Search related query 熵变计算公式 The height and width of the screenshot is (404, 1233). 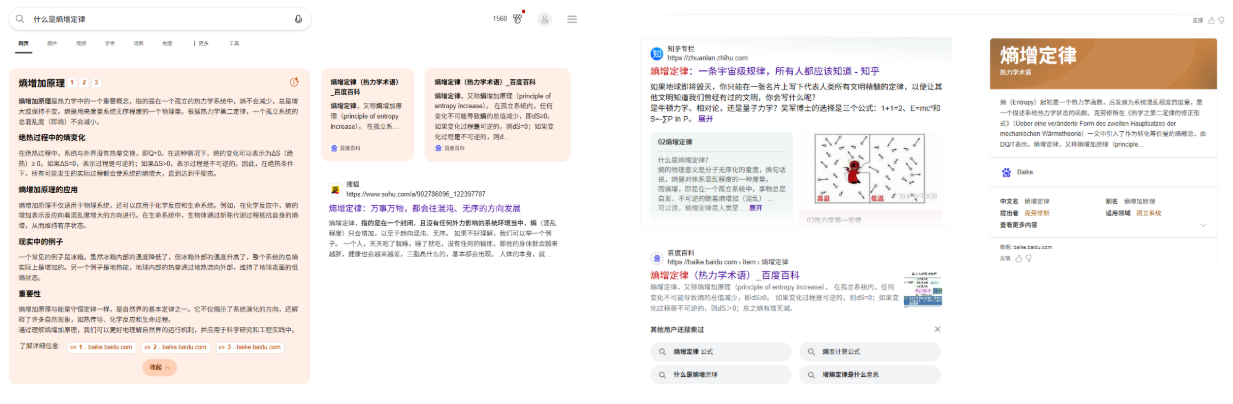869,351
